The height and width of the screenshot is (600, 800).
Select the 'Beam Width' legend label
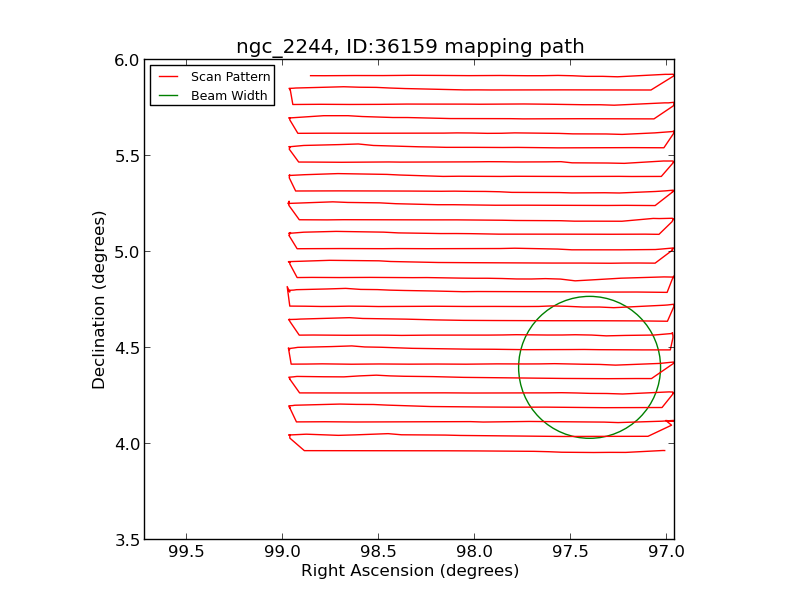click(x=229, y=96)
